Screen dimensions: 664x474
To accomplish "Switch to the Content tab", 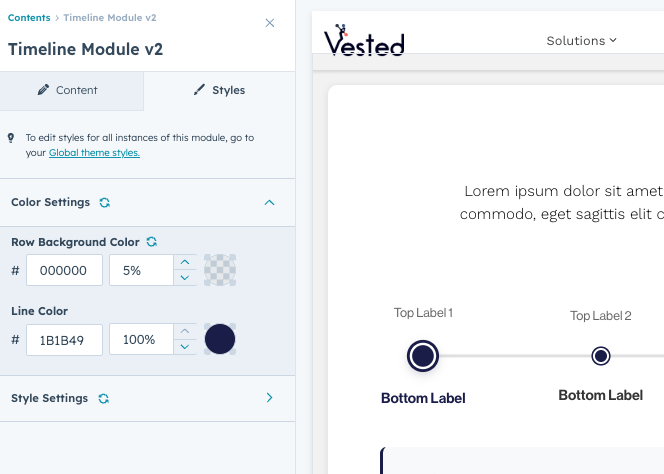I will (68, 90).
